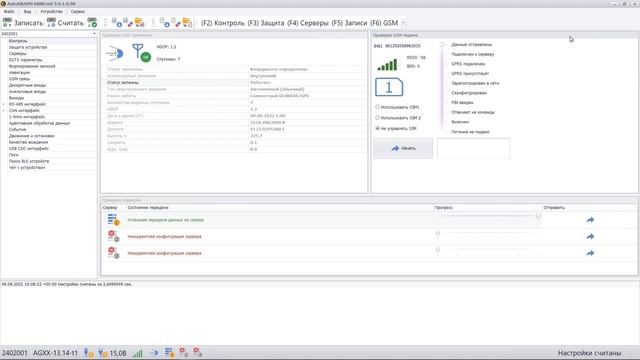Switch to (F6) GSM tab
This screenshot has height=360, width=640.
(384, 23)
